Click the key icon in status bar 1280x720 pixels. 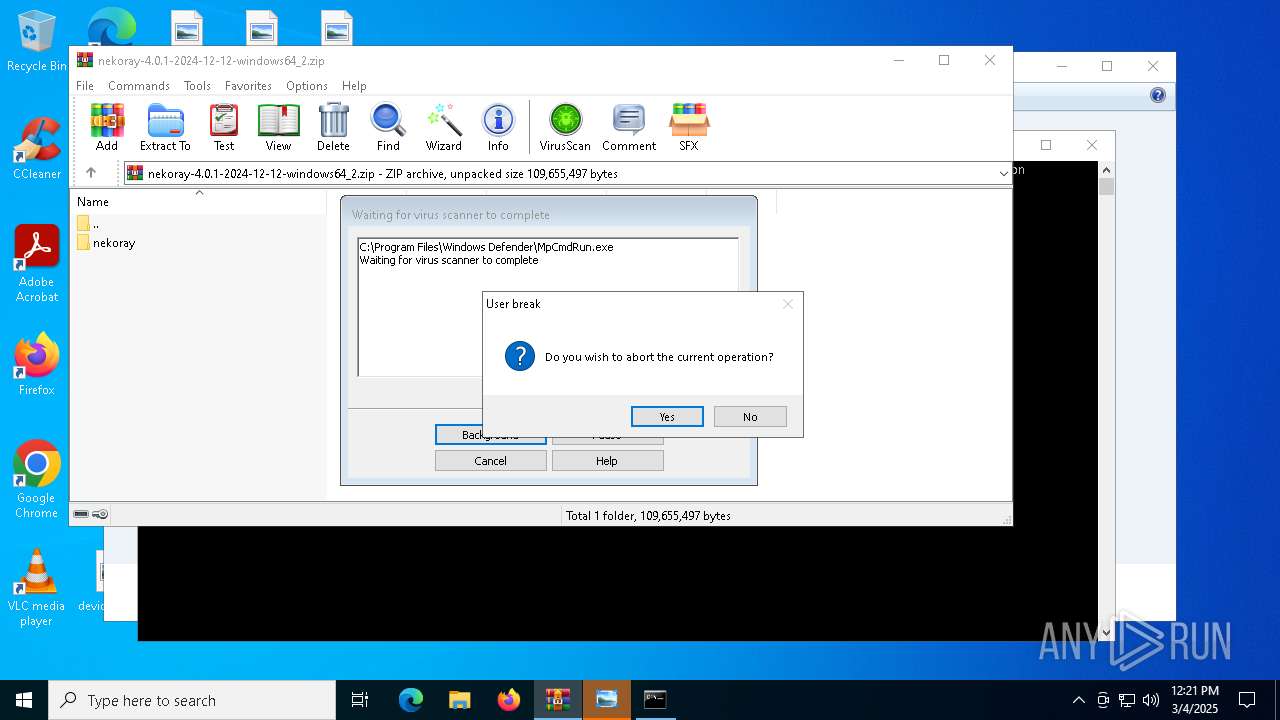tap(100, 514)
